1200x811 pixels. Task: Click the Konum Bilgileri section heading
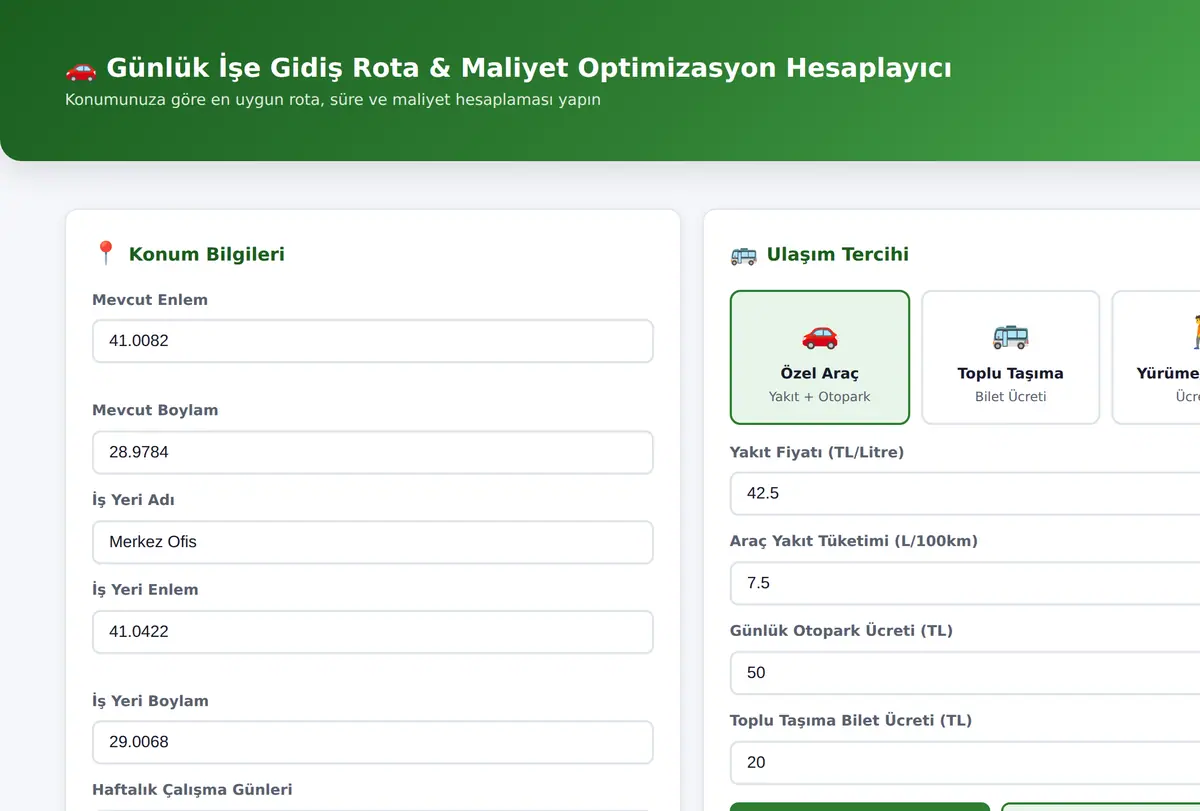pyautogui.click(x=207, y=254)
